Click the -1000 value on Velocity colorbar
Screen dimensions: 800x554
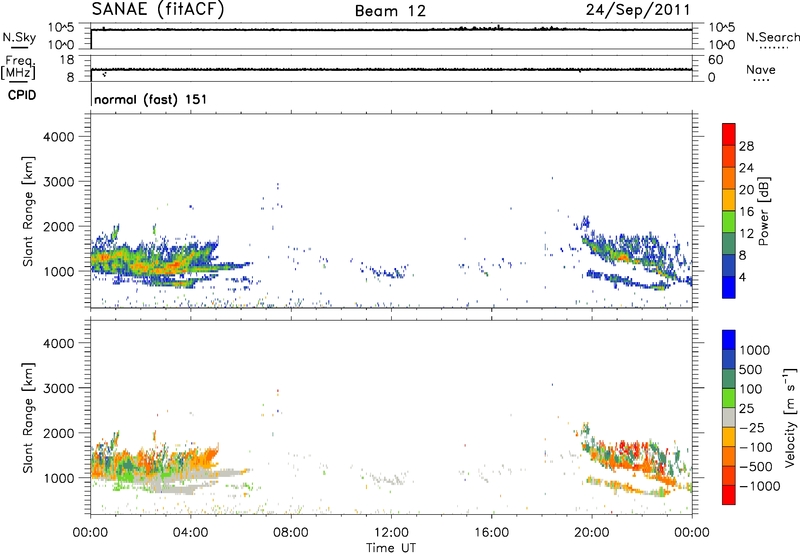click(760, 486)
